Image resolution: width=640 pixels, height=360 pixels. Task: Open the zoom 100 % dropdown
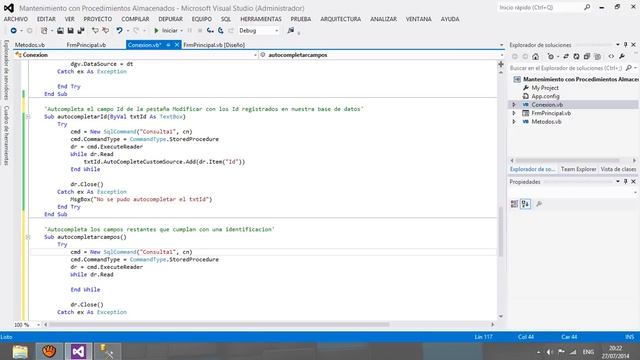click(38, 325)
